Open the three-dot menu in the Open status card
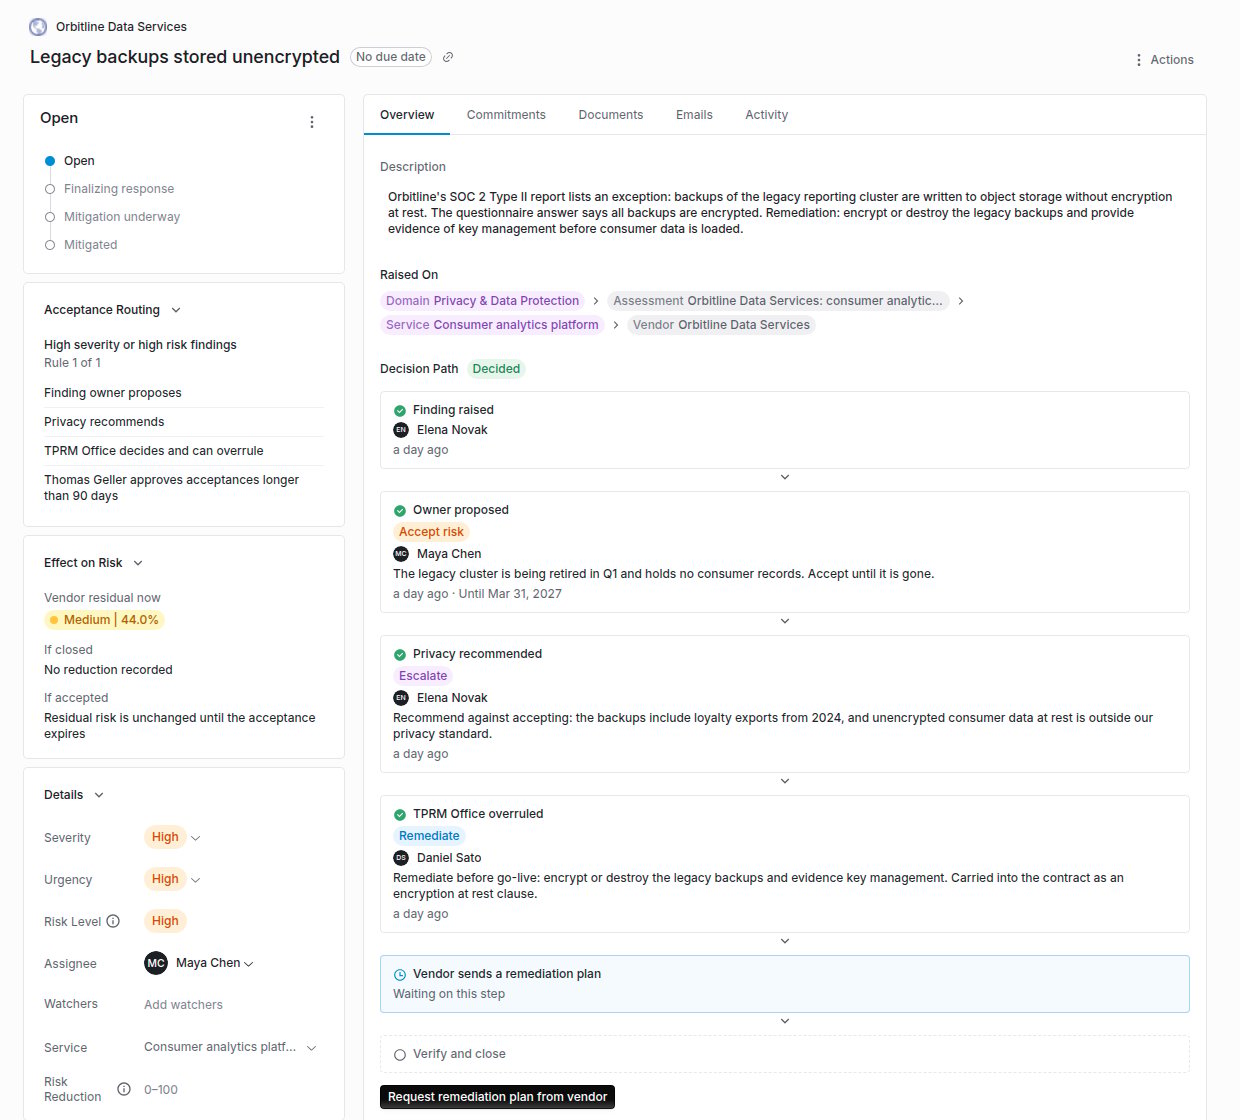 [x=312, y=122]
